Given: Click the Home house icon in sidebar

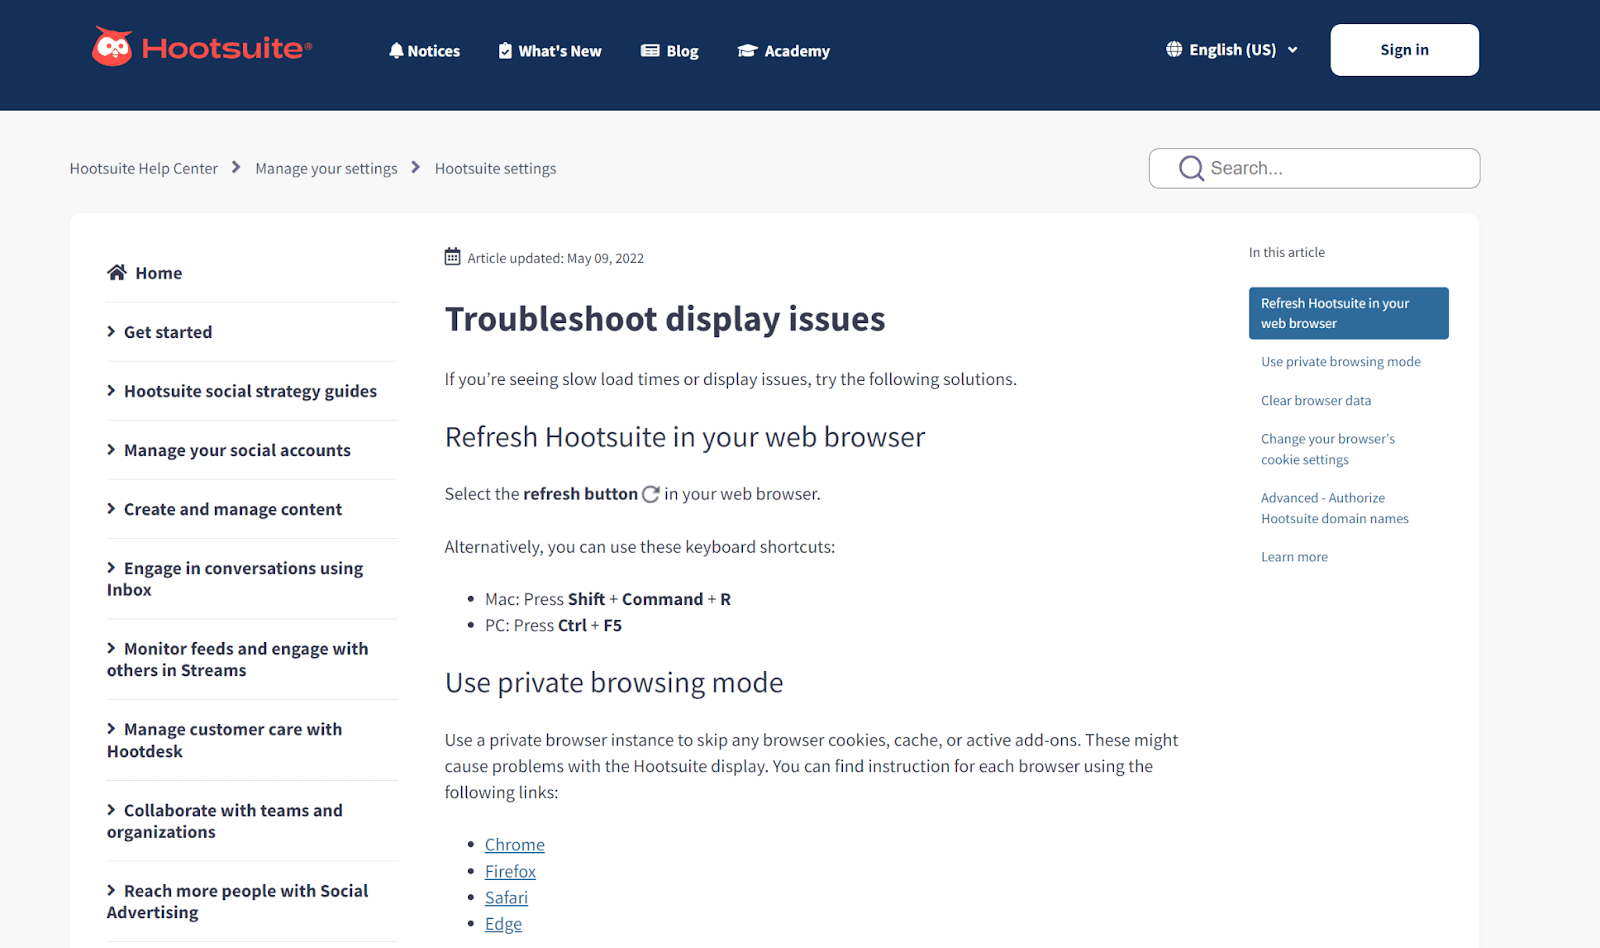Looking at the screenshot, I should 117,273.
